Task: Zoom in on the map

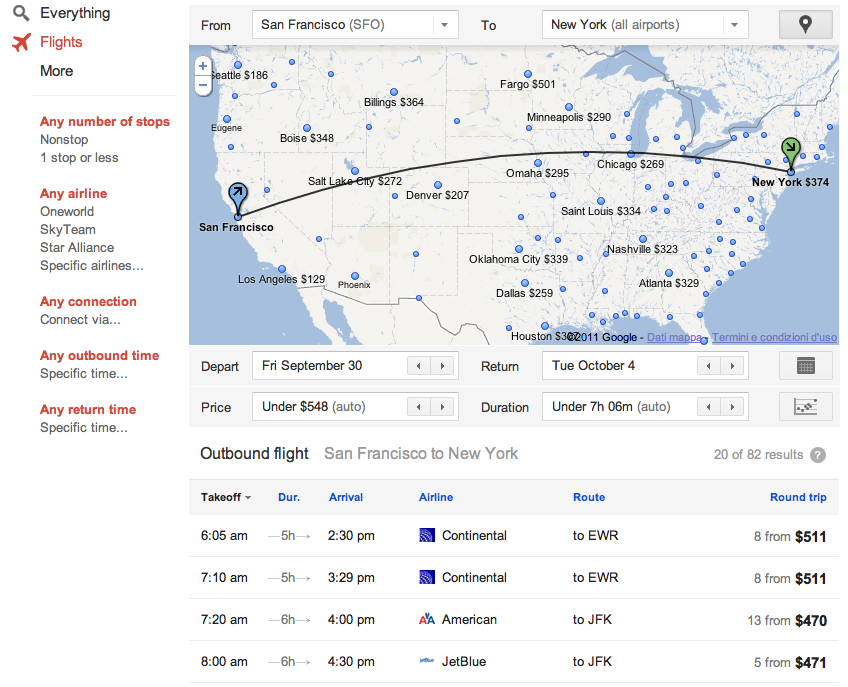Action: point(203,66)
